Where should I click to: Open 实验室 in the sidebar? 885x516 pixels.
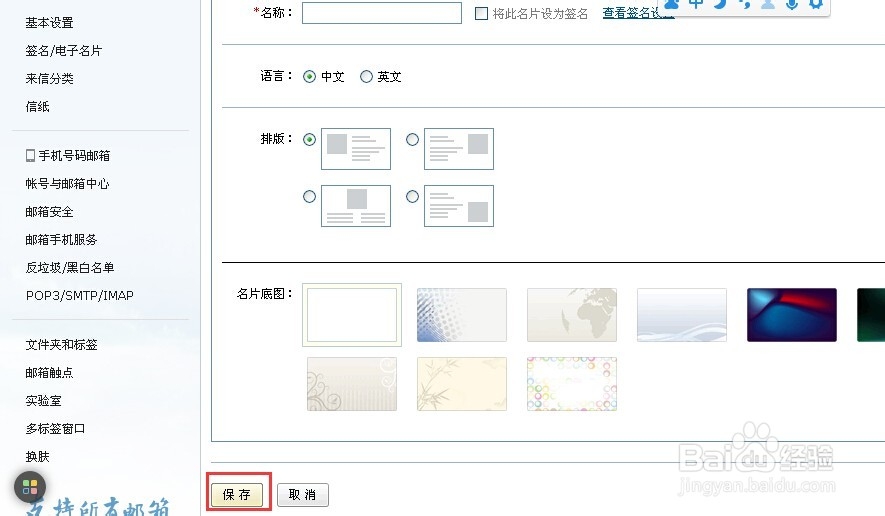pos(43,401)
